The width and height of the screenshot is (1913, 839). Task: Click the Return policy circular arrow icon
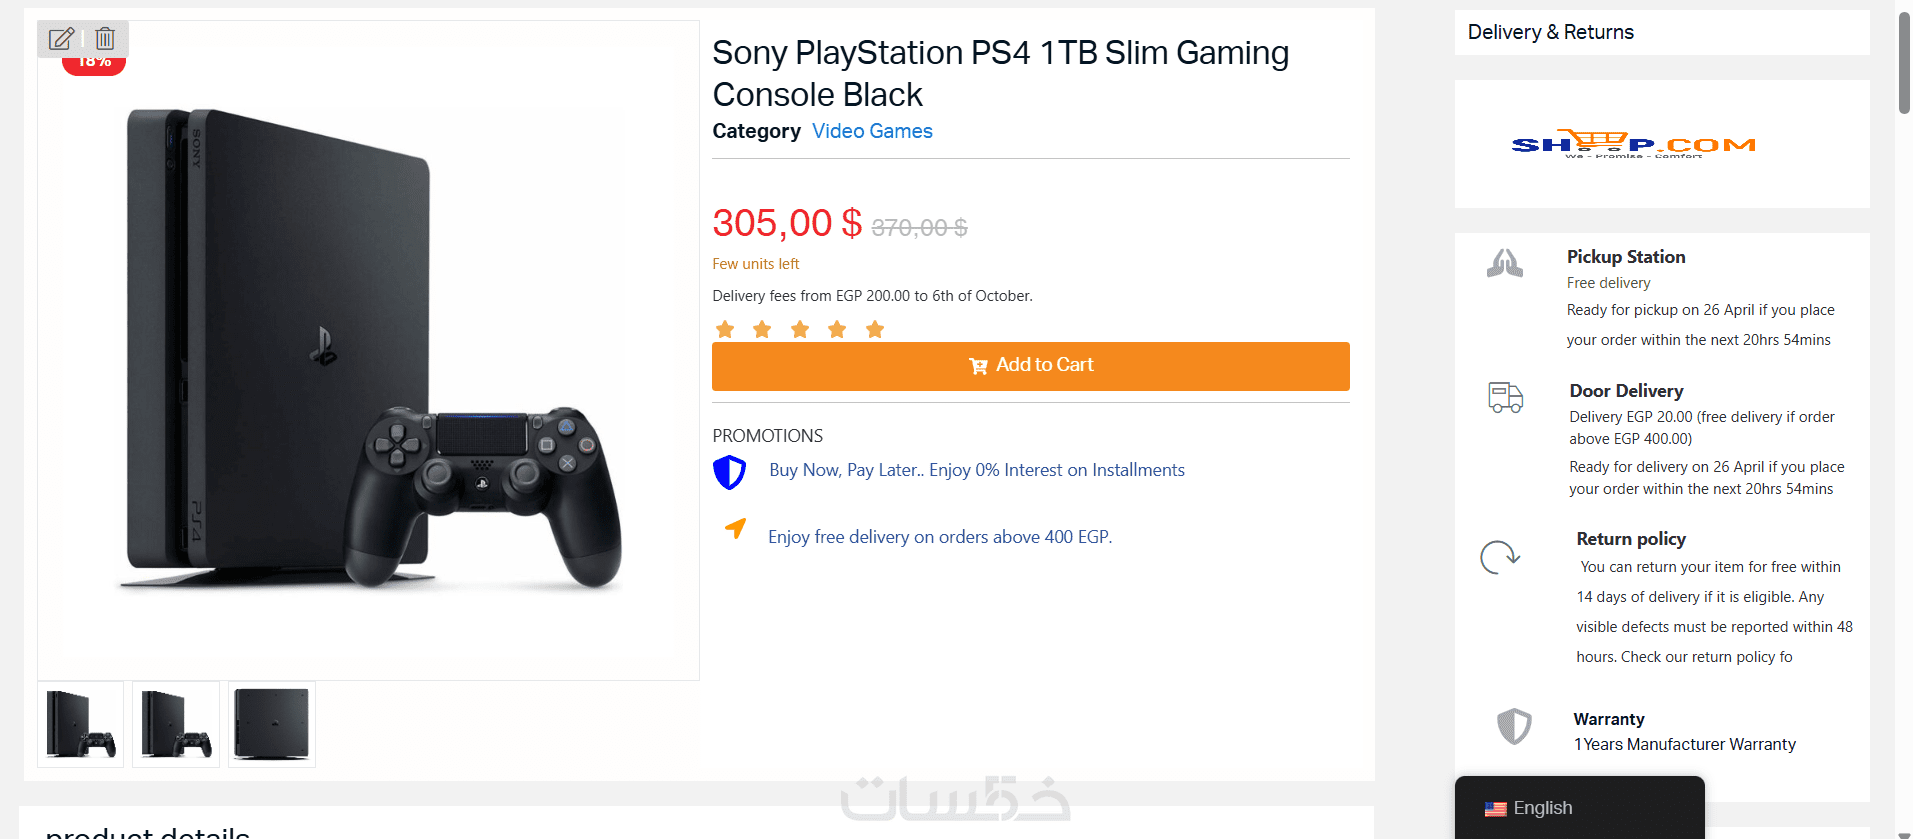point(1500,557)
